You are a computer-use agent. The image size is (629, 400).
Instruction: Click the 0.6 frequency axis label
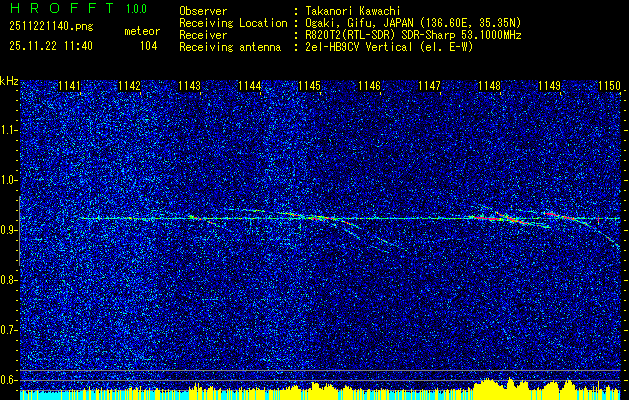click(8, 380)
